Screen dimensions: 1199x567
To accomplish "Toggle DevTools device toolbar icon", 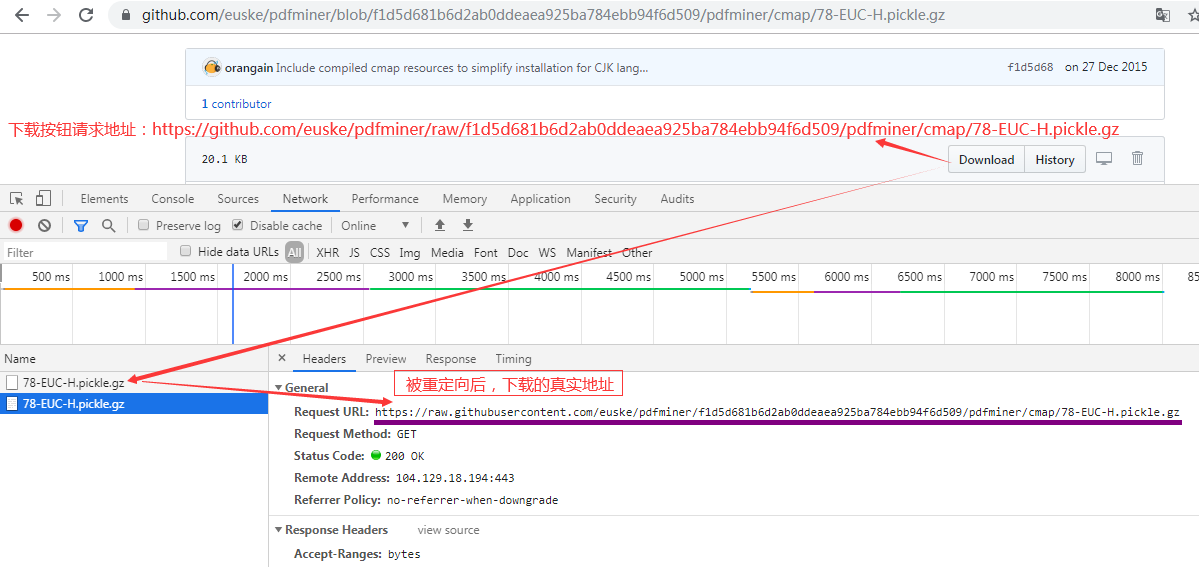I will tap(43, 199).
